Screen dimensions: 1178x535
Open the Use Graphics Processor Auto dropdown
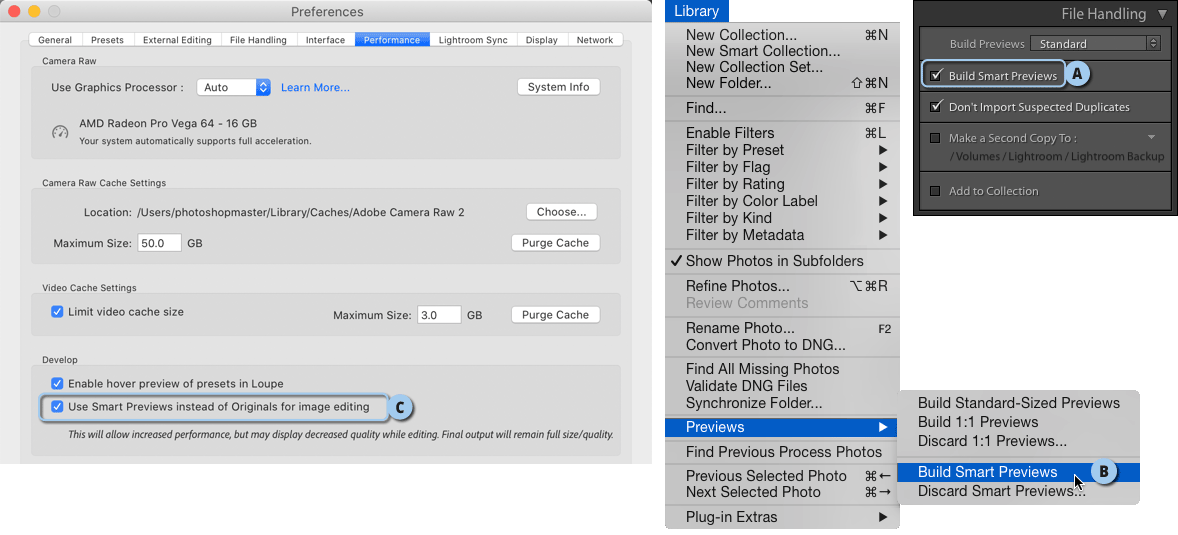(233, 87)
